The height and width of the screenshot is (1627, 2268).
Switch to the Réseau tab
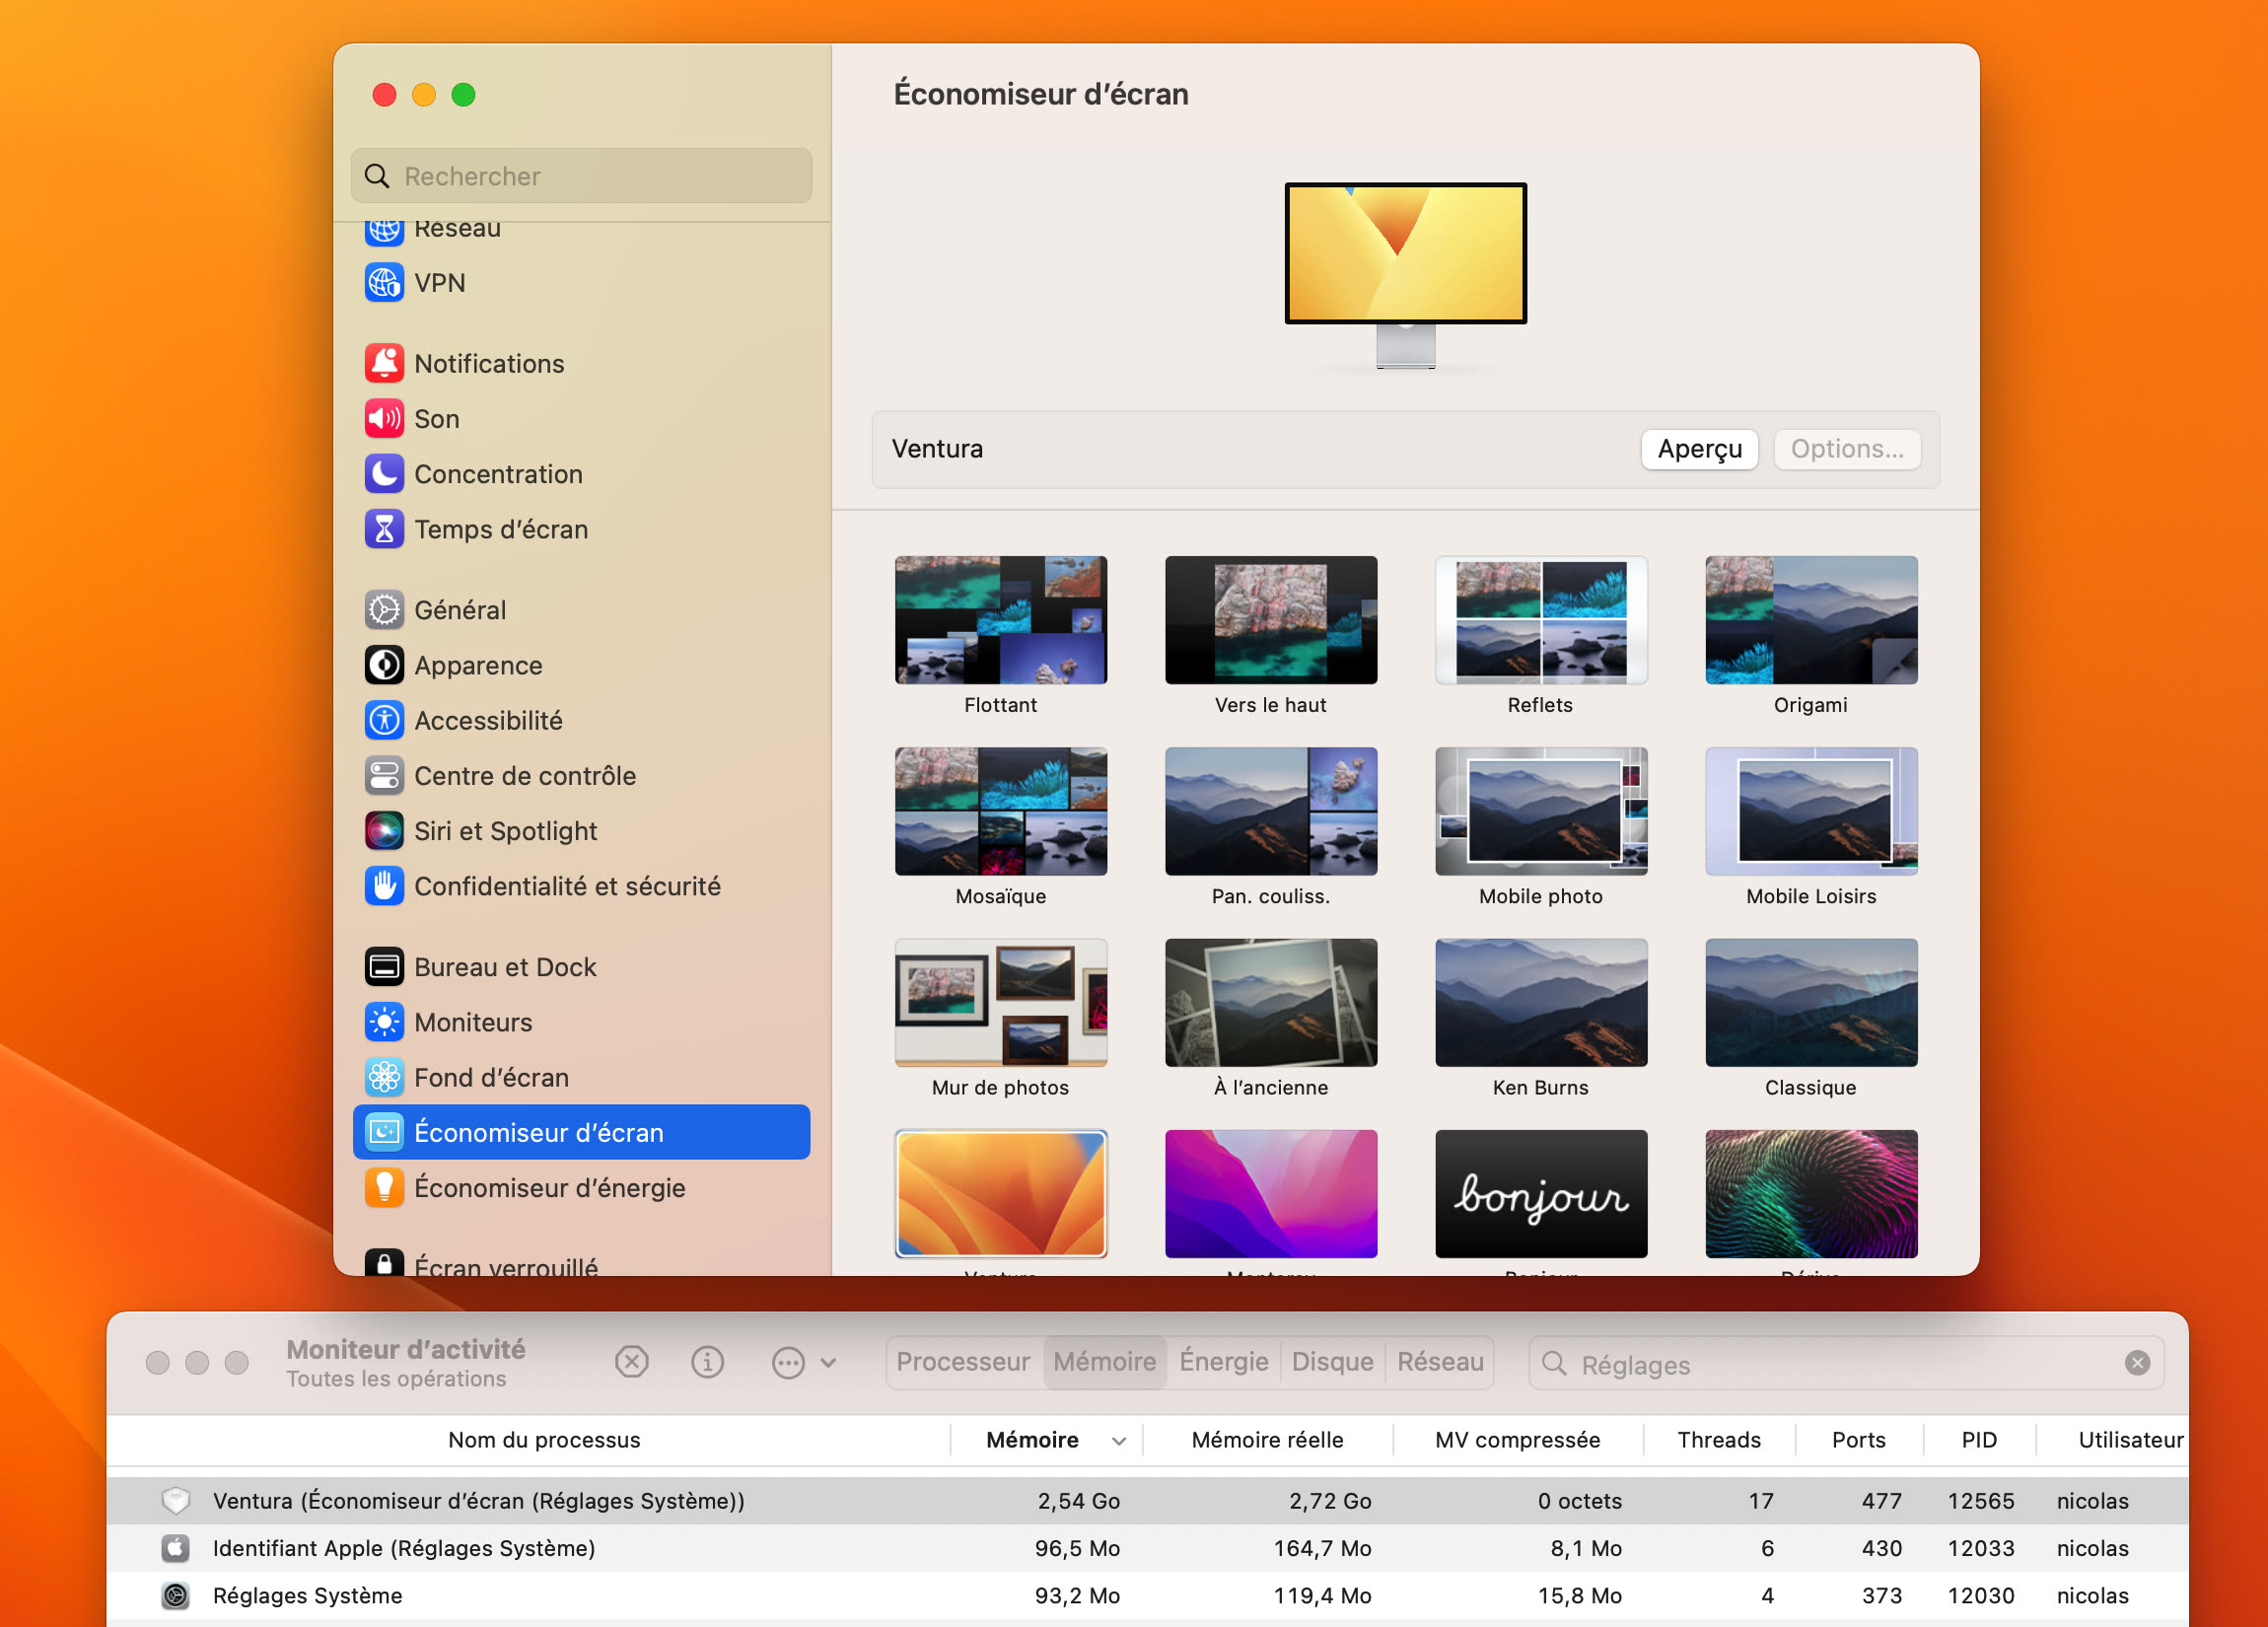(x=1440, y=1362)
